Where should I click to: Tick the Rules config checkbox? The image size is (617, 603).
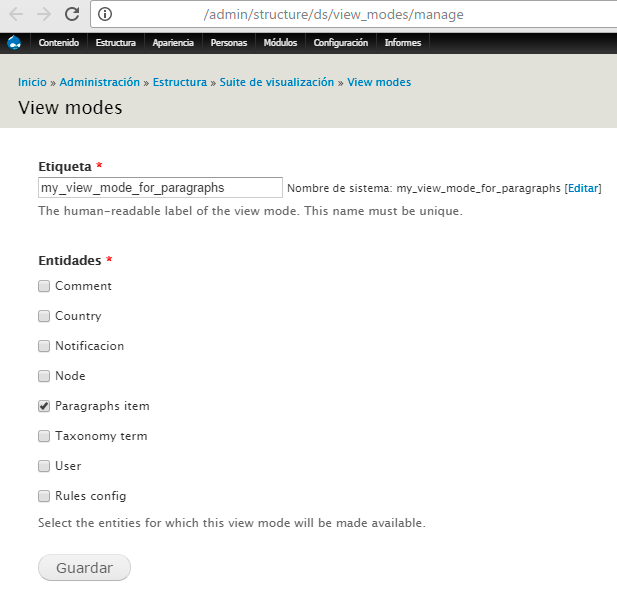click(x=44, y=496)
